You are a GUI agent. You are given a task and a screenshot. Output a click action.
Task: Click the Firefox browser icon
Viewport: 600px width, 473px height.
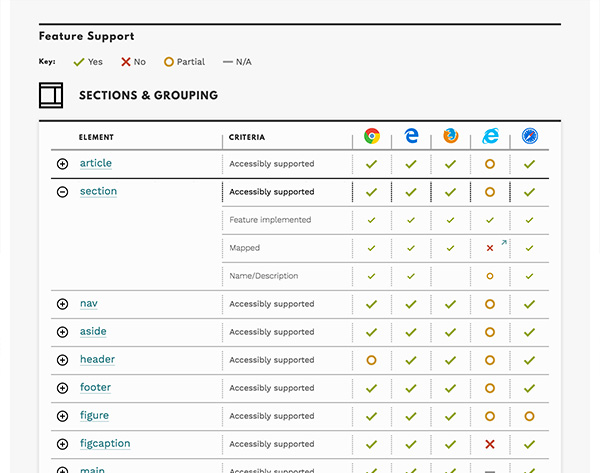pos(450,136)
